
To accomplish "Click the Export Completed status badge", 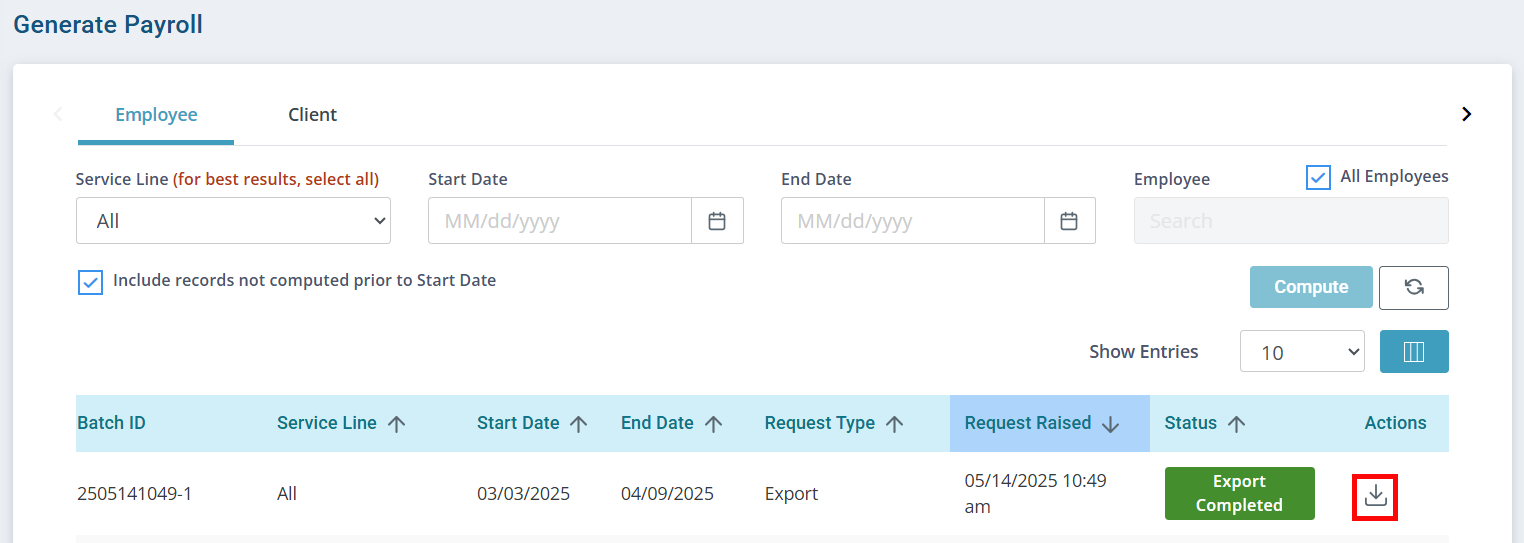I will coord(1239,493).
